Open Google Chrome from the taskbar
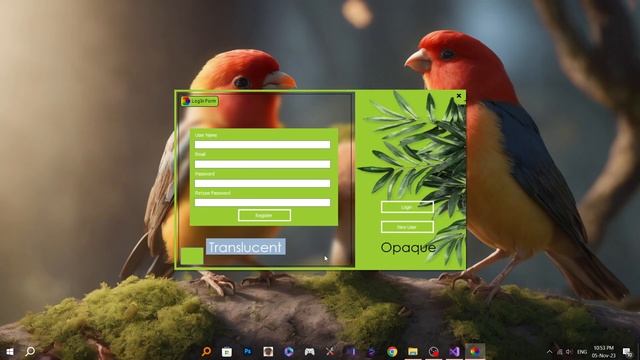The width and height of the screenshot is (640, 360). [x=392, y=351]
